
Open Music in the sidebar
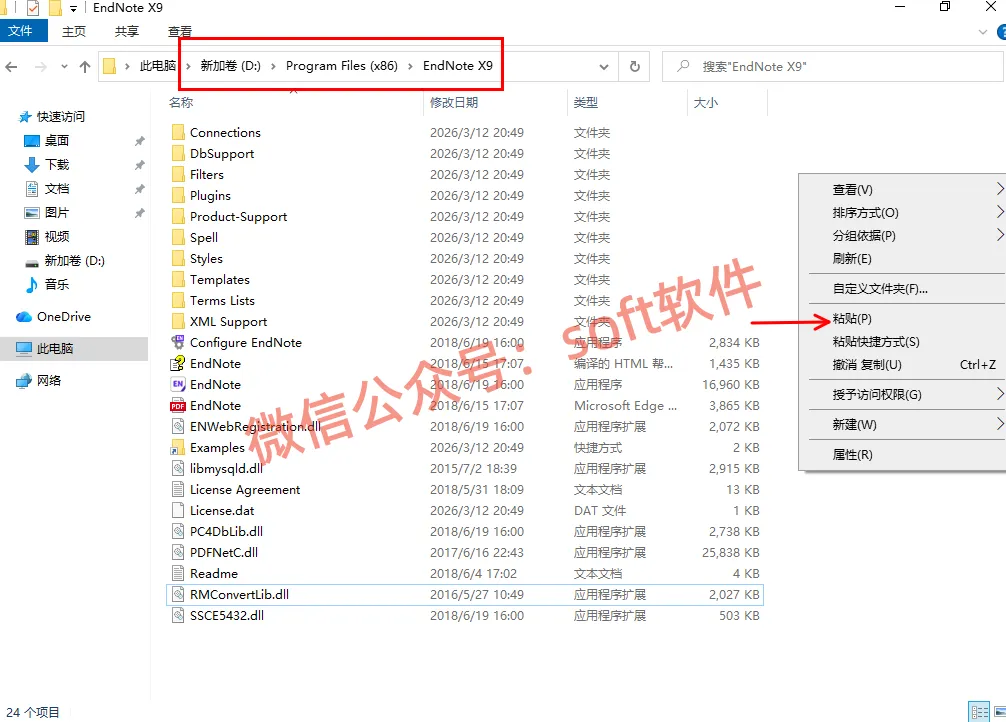point(56,284)
